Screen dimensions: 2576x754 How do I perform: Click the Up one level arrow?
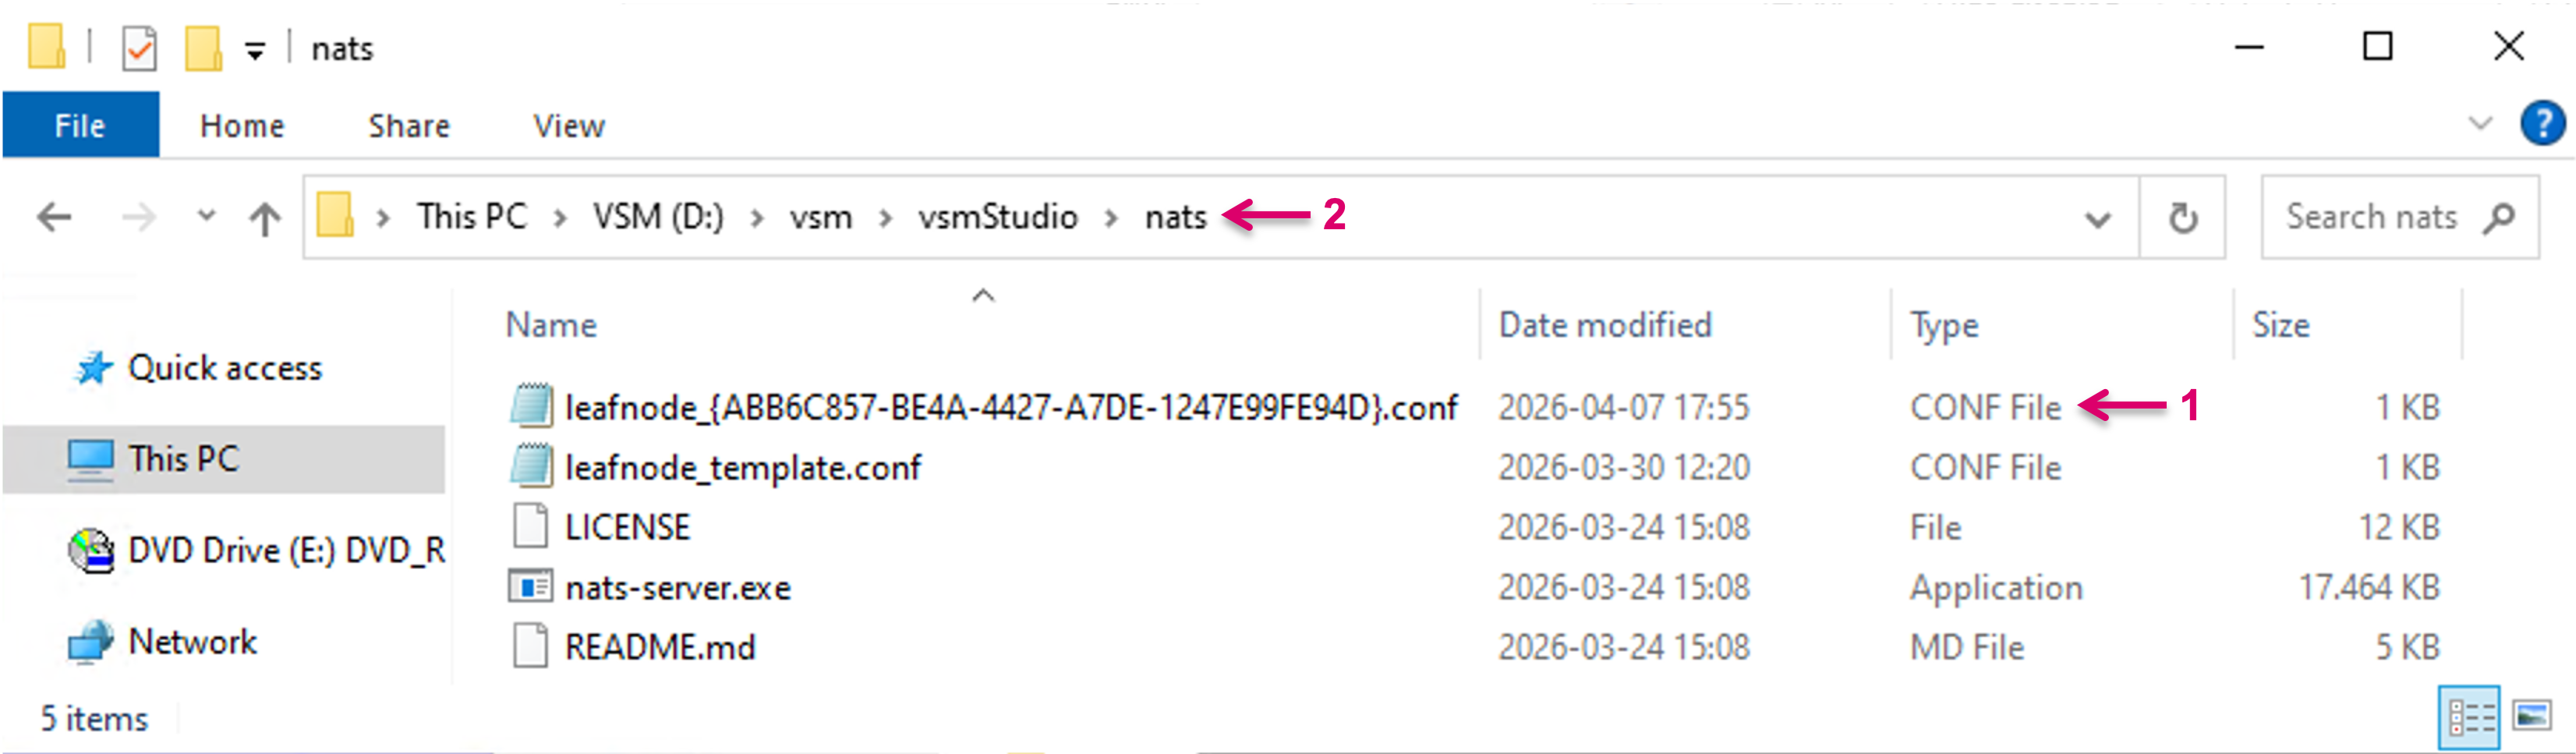pos(265,217)
